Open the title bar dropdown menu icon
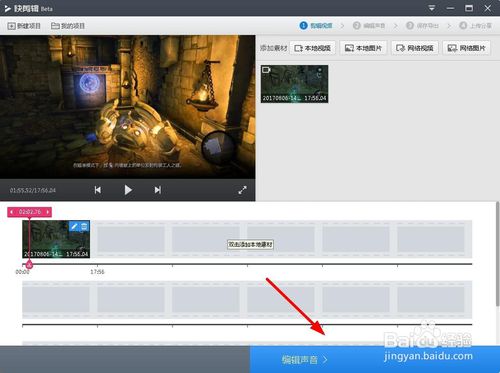The height and width of the screenshot is (373, 500). (x=432, y=8)
